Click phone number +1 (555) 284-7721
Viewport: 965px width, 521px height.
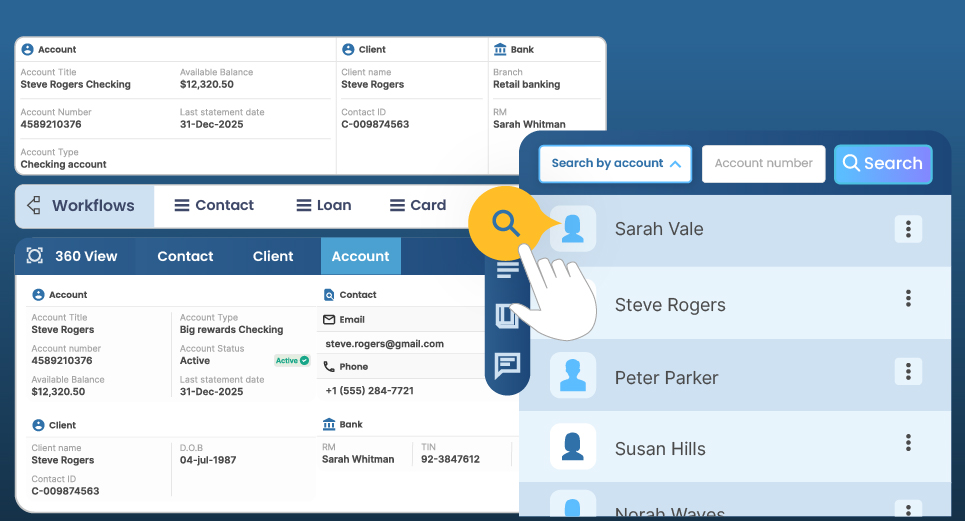coord(369,391)
